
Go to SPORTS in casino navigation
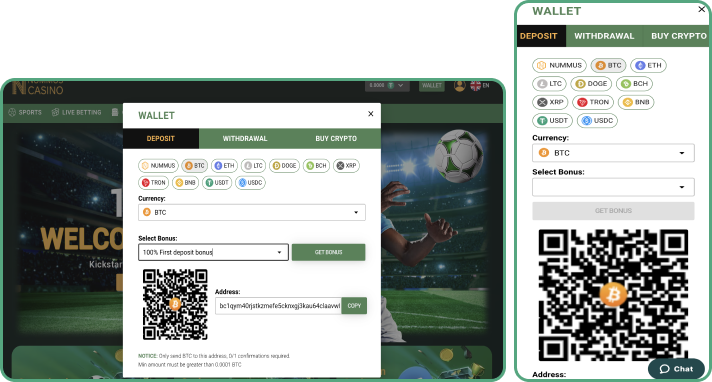pos(25,112)
